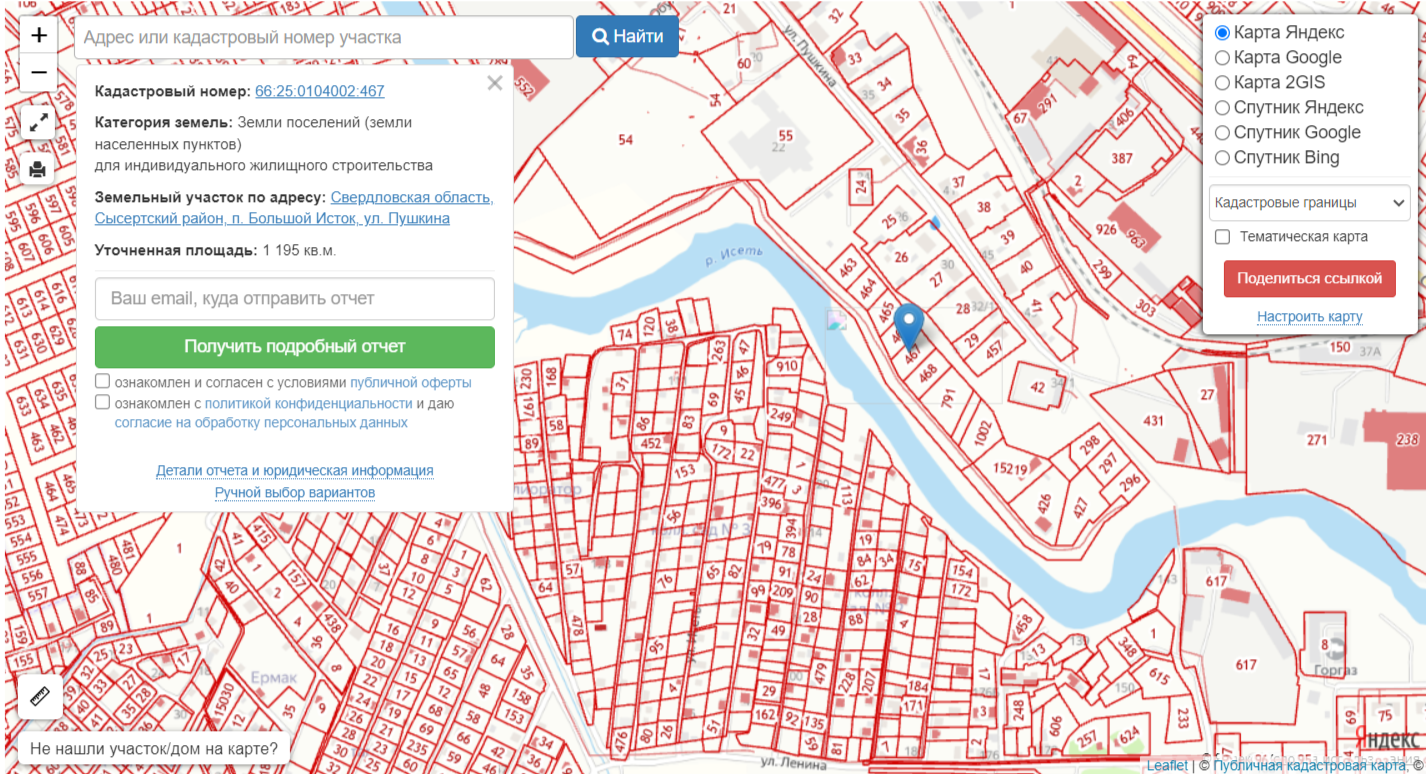Close the parcel information popup
The image size is (1426, 774).
click(x=494, y=84)
